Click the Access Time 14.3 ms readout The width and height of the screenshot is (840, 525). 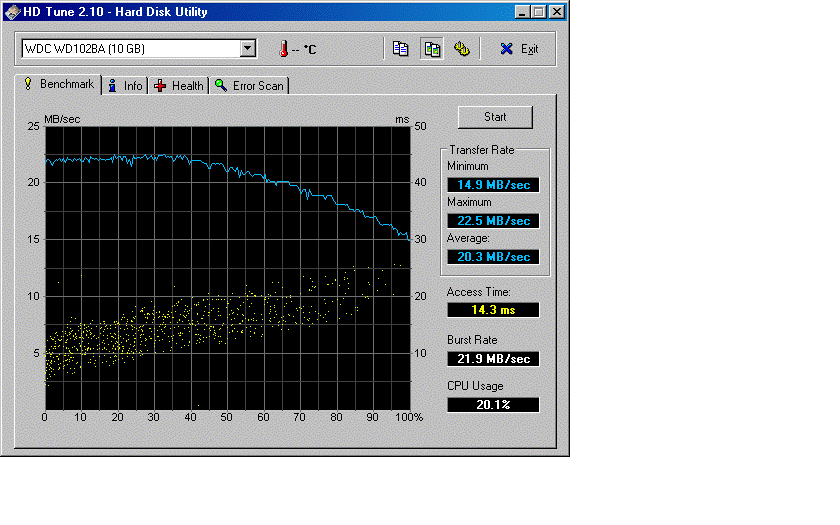point(493,310)
